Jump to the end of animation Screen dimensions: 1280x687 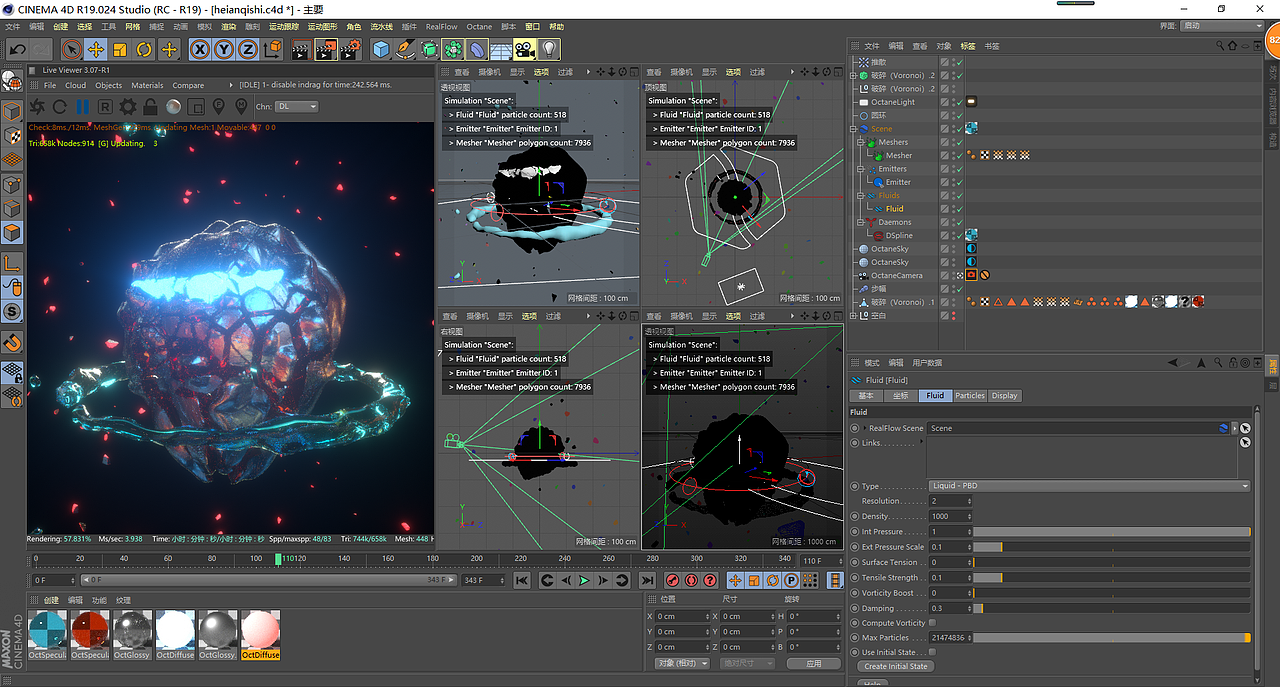click(x=647, y=580)
